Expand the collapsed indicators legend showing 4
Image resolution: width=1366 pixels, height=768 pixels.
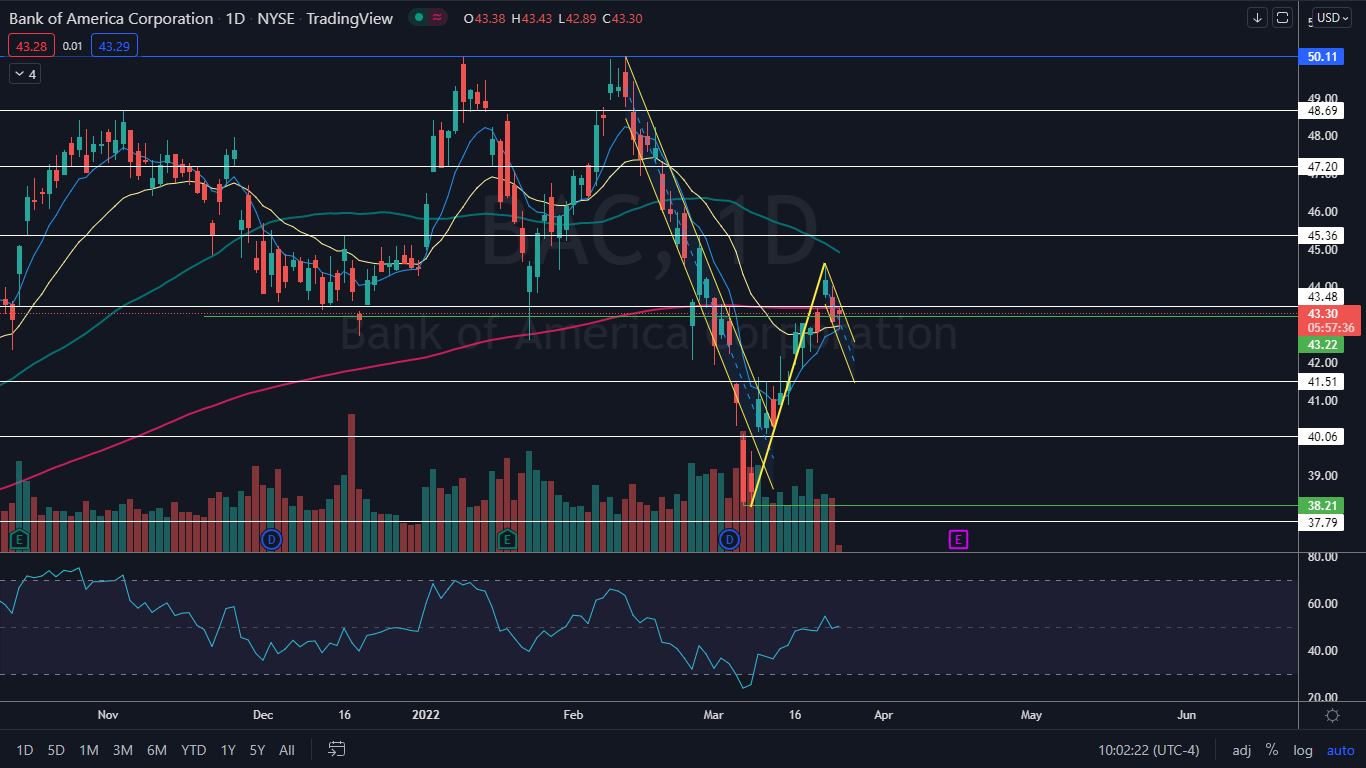point(24,74)
